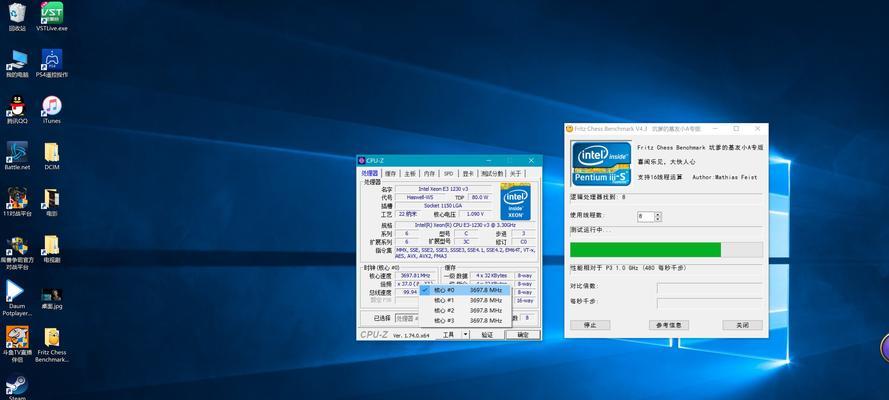Switch to the 测试分数 tab in CPU-Z

tap(492, 173)
